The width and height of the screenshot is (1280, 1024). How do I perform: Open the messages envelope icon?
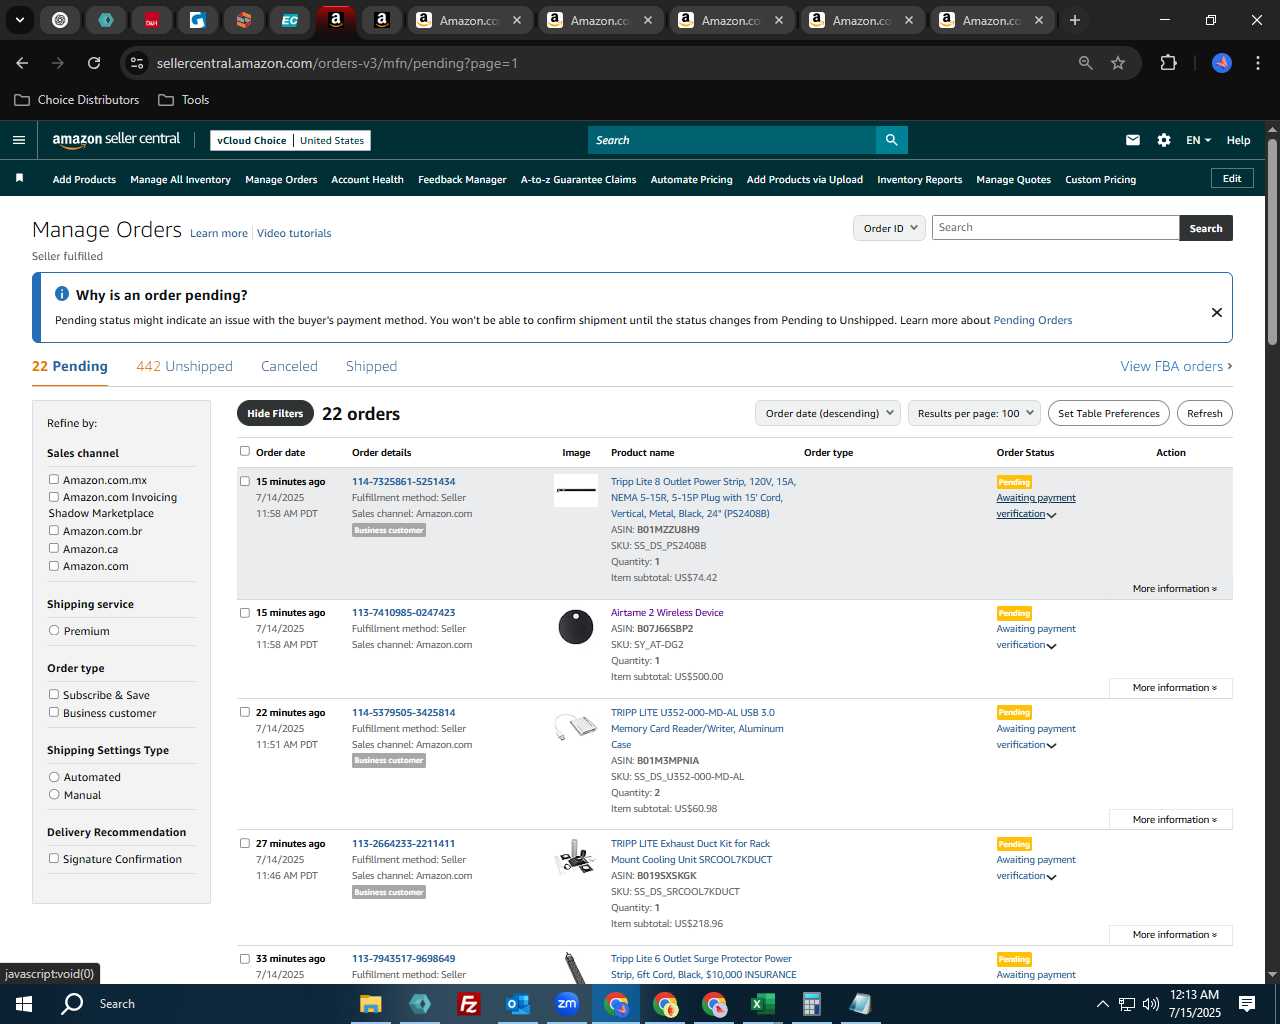[1133, 140]
